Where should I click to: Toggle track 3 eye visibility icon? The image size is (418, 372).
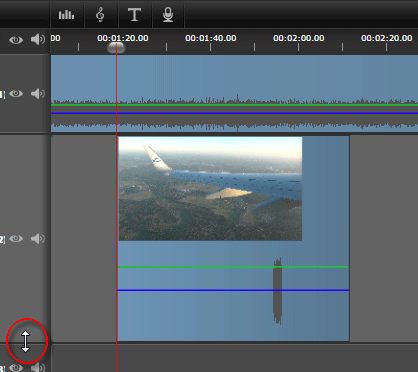coord(16,368)
